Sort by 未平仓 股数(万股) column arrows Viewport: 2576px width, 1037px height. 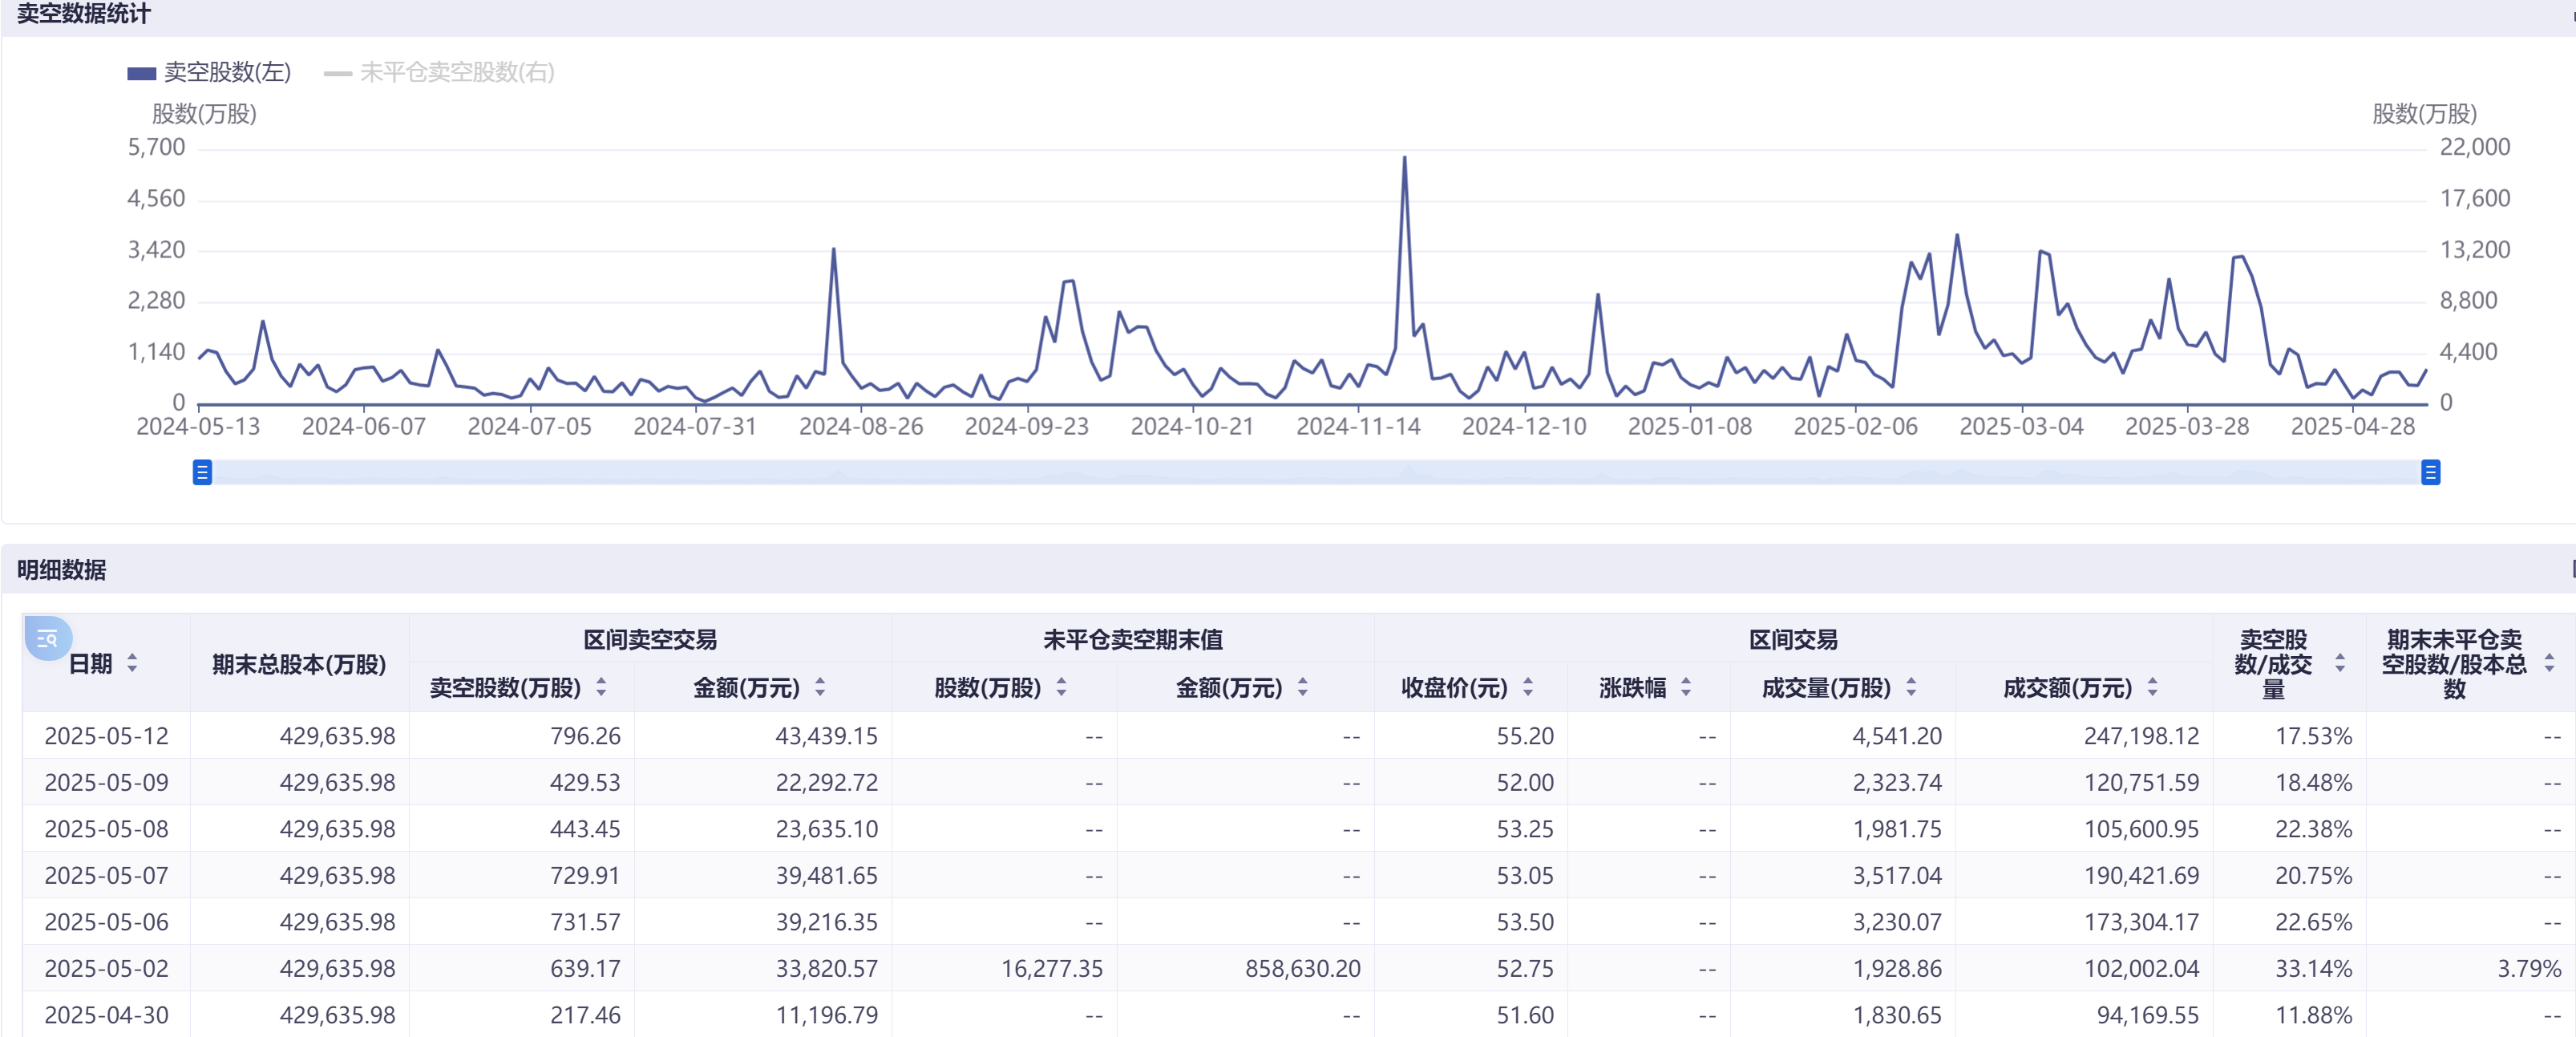pyautogui.click(x=1061, y=688)
